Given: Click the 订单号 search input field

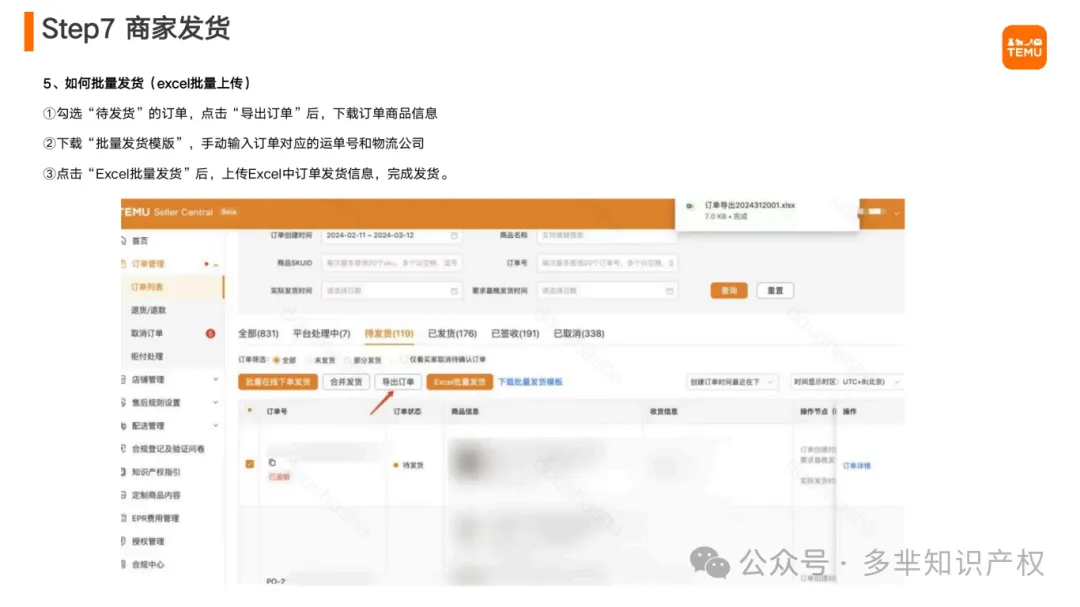Looking at the screenshot, I should click(x=607, y=263).
